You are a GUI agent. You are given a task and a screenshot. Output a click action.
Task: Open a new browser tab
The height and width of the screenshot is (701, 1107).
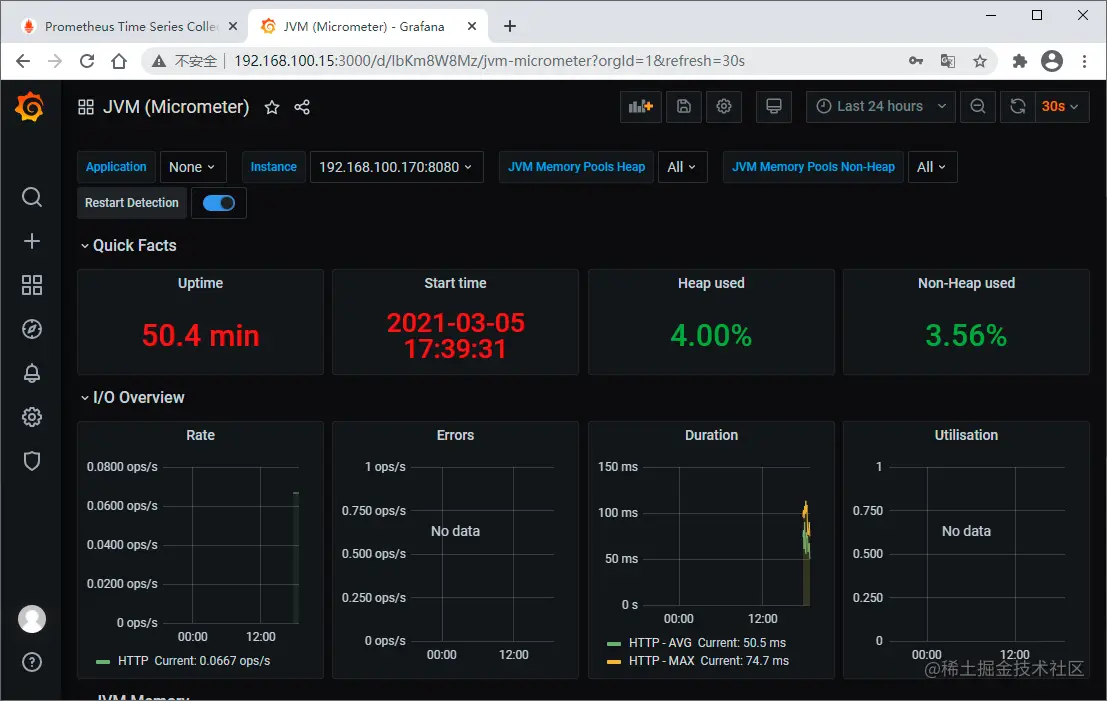510,26
